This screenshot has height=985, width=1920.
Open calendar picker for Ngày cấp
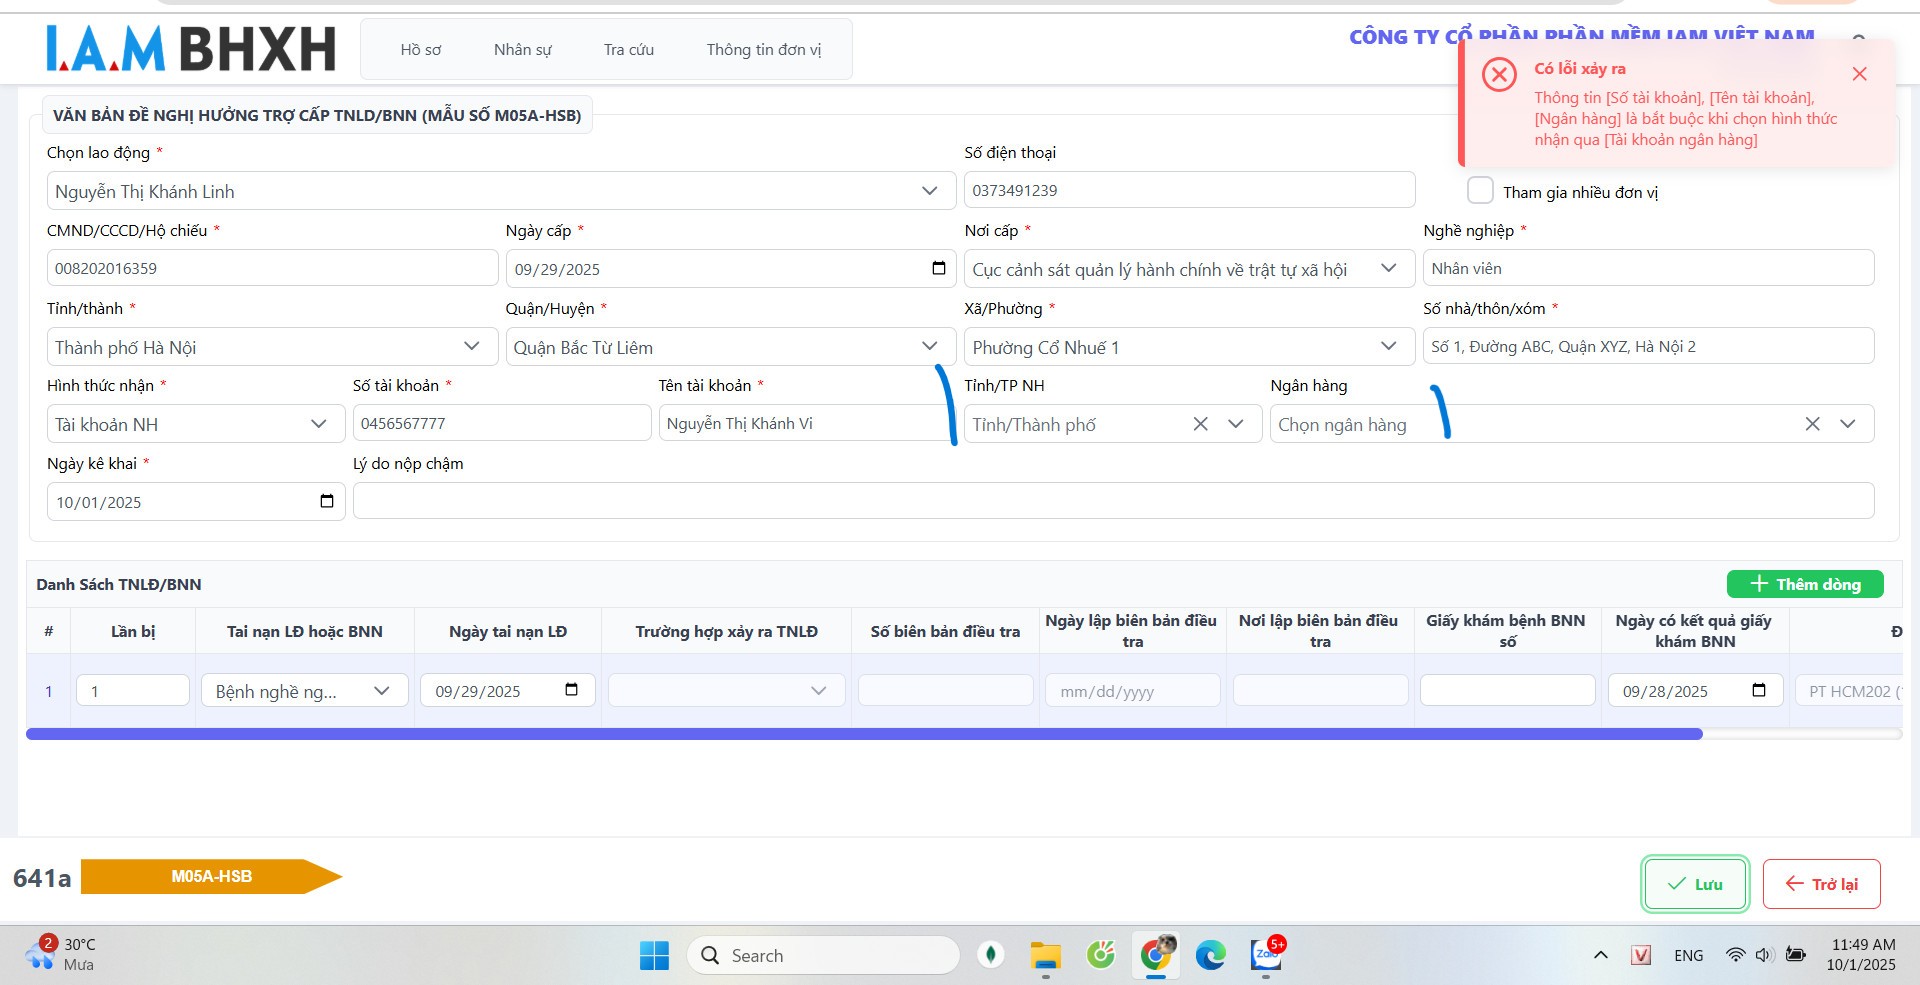pyautogui.click(x=938, y=268)
